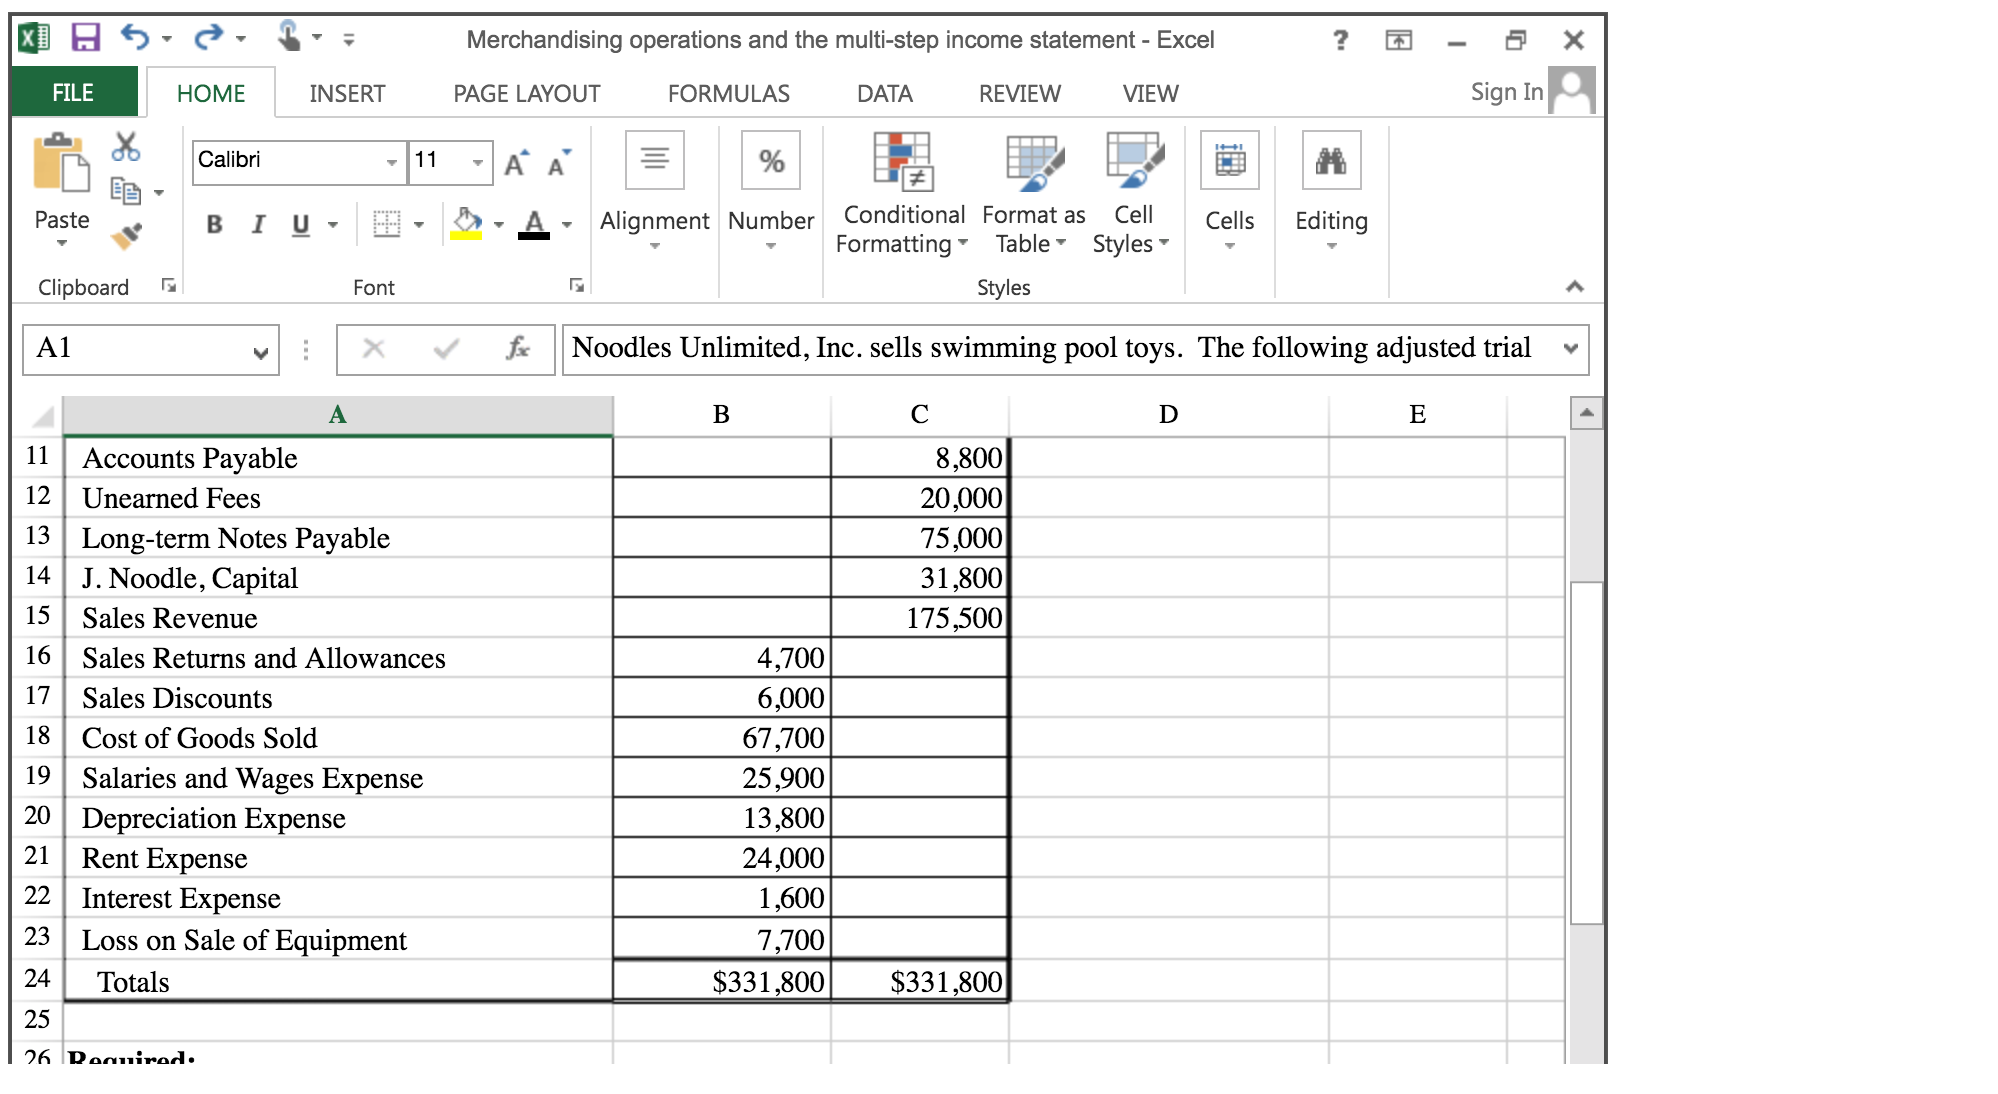Decrease font size with the smaller A icon
1998x1094 pixels.
pos(558,162)
